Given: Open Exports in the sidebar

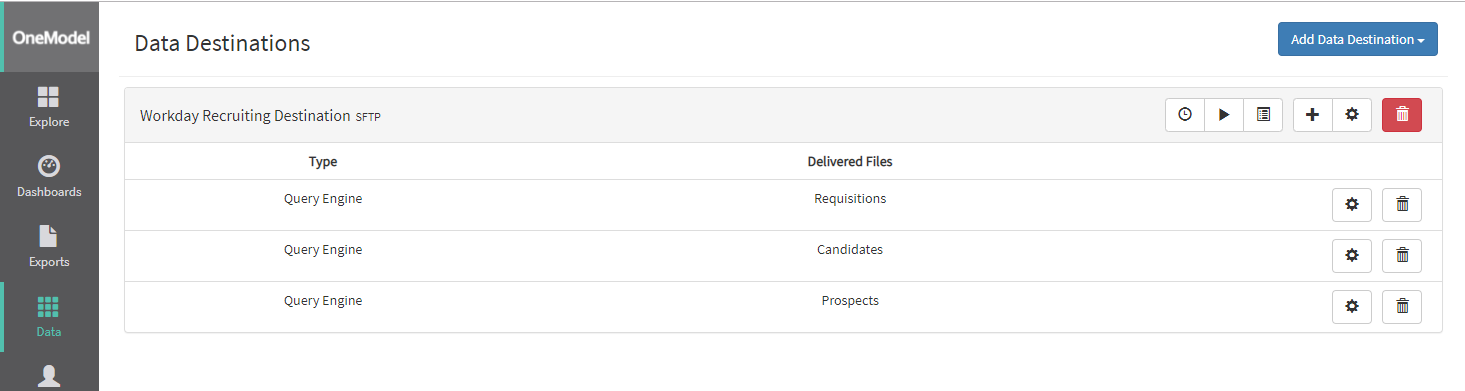Looking at the screenshot, I should click(x=49, y=247).
